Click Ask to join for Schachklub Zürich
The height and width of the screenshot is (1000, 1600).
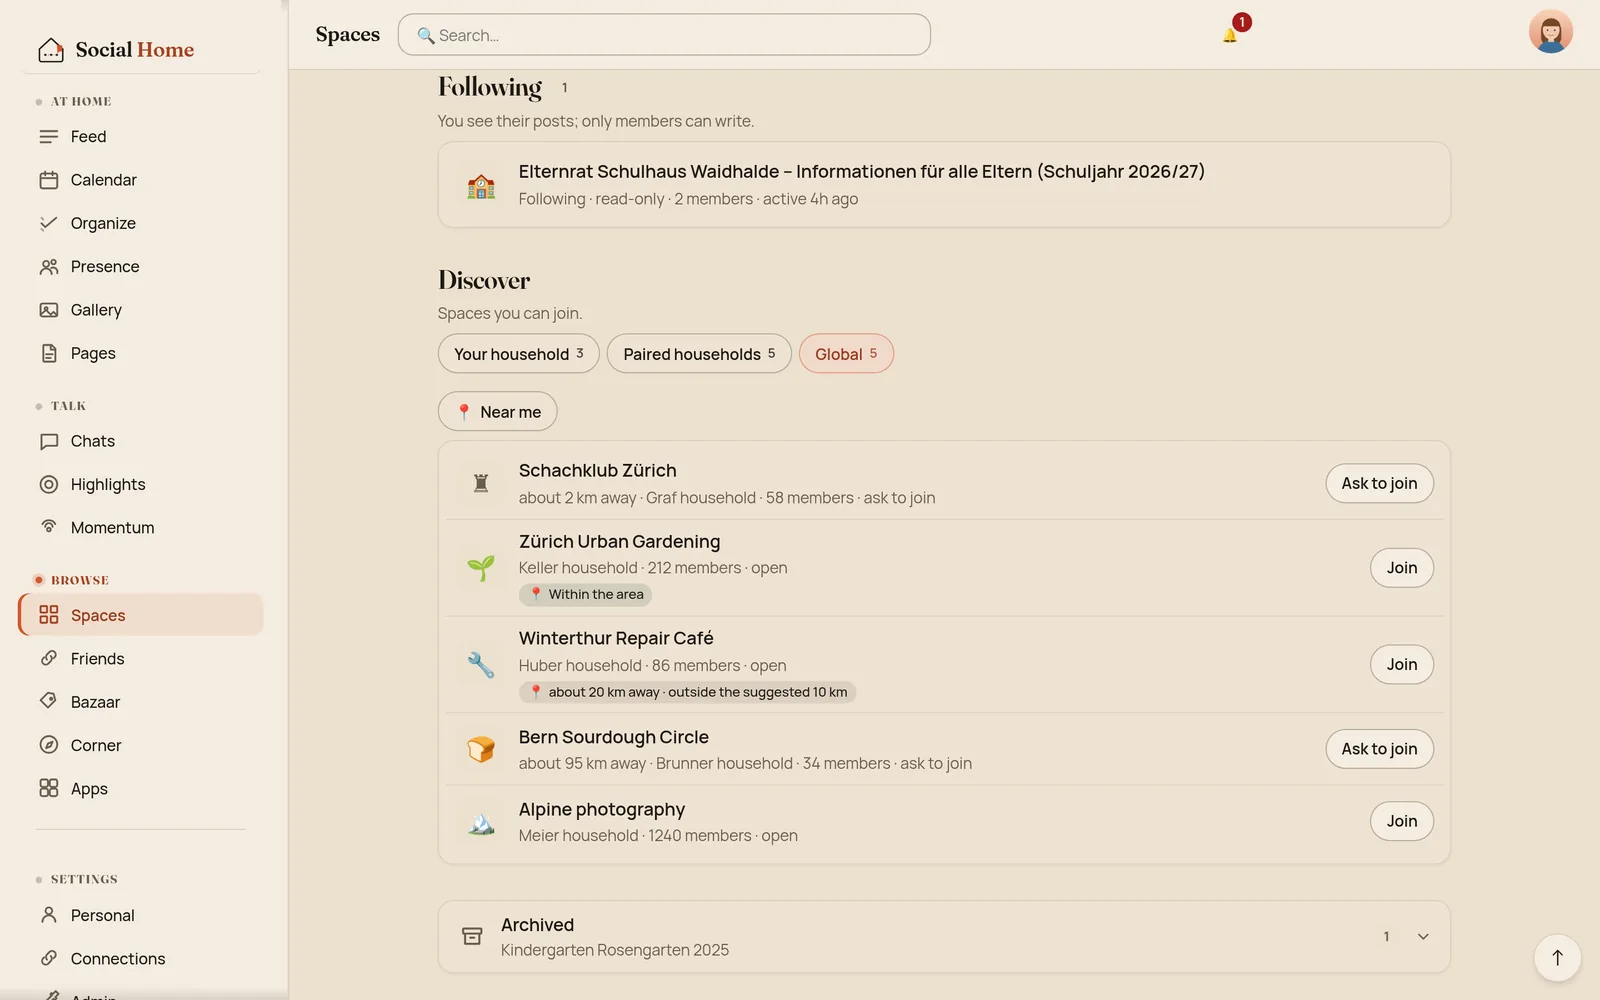[x=1379, y=483]
